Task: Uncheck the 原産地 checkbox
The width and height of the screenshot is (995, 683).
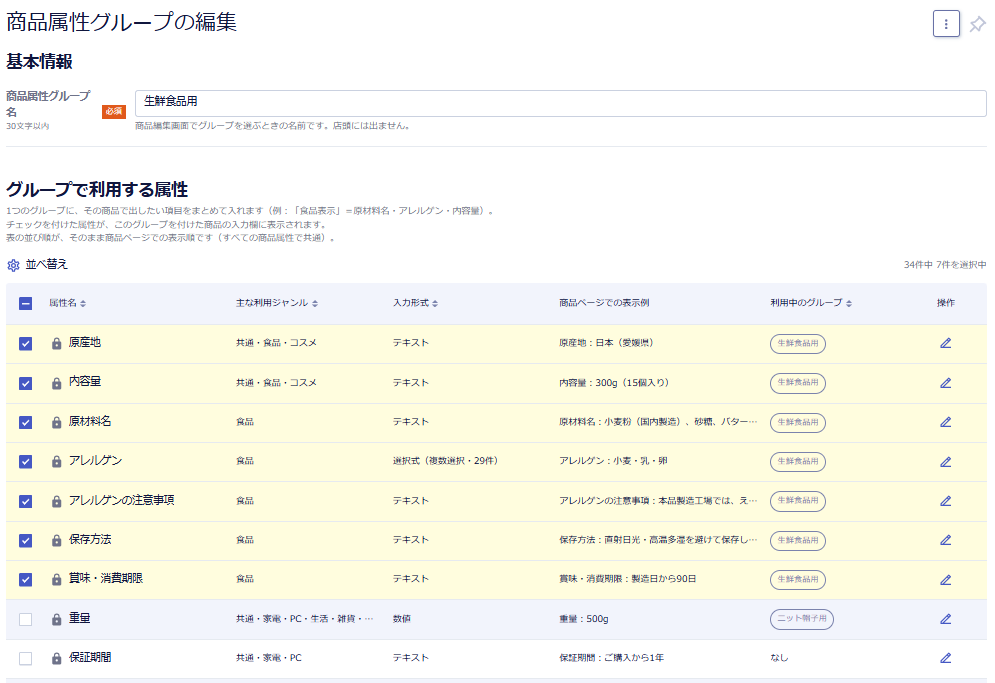Action: pos(25,343)
